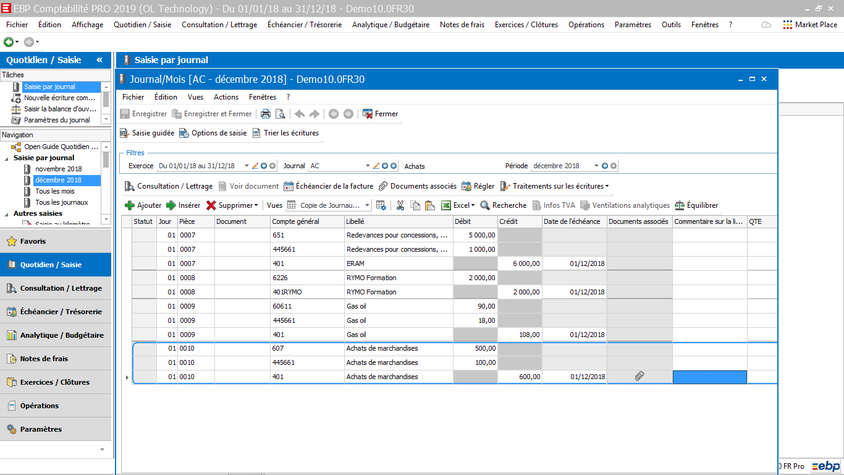Open the Actions menu in the journal window
The height and width of the screenshot is (475, 844).
[x=226, y=97]
